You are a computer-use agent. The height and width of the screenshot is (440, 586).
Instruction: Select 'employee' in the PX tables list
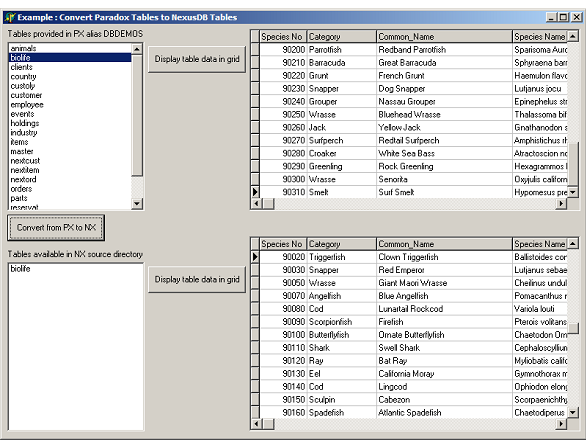[x=27, y=105]
